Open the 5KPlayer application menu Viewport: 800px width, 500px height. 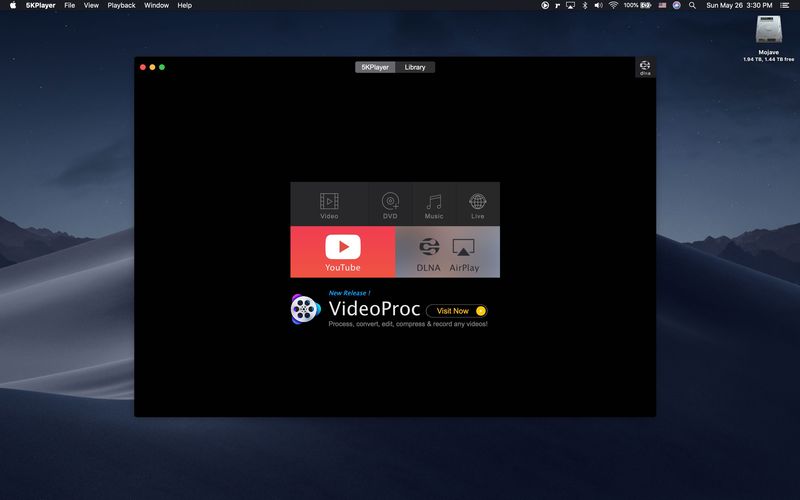40,5
